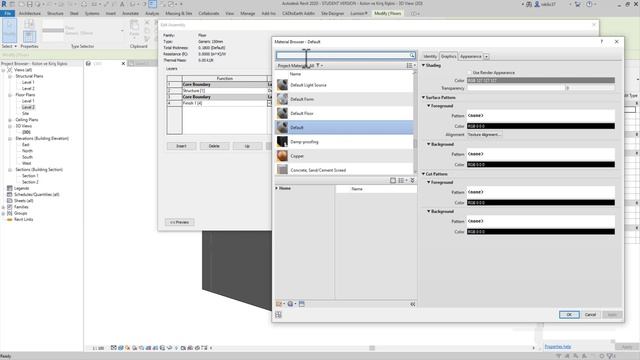The image size is (640, 360).
Task: Collapse library panel with double-chevron icon
Action: tap(413, 180)
